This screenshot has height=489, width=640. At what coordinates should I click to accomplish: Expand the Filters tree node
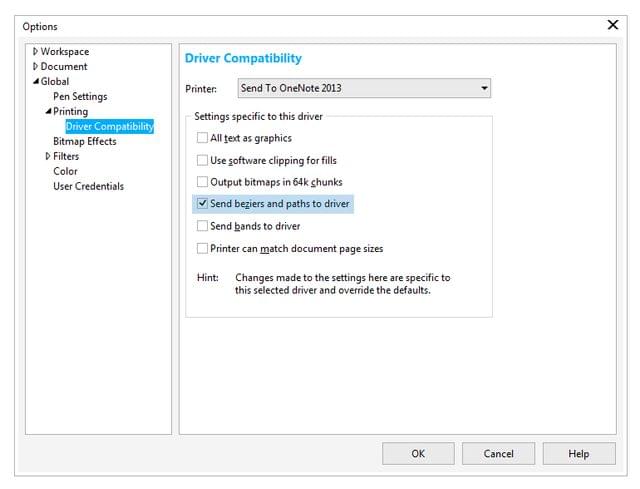(x=48, y=157)
